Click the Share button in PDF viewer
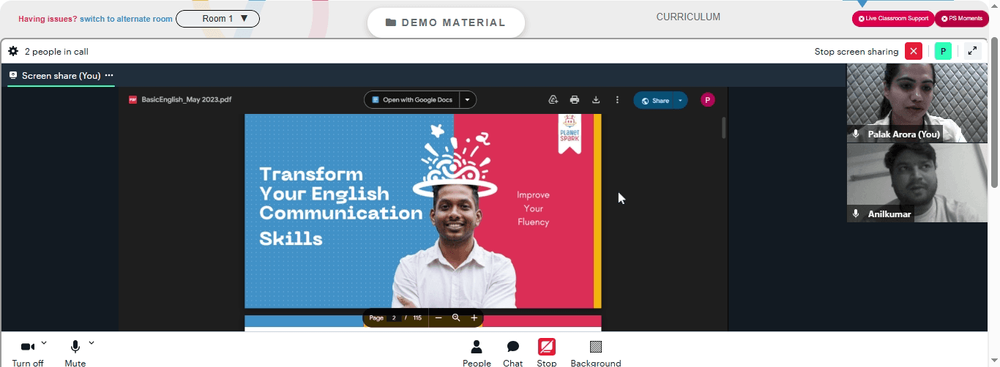The image size is (1000, 367). point(655,100)
